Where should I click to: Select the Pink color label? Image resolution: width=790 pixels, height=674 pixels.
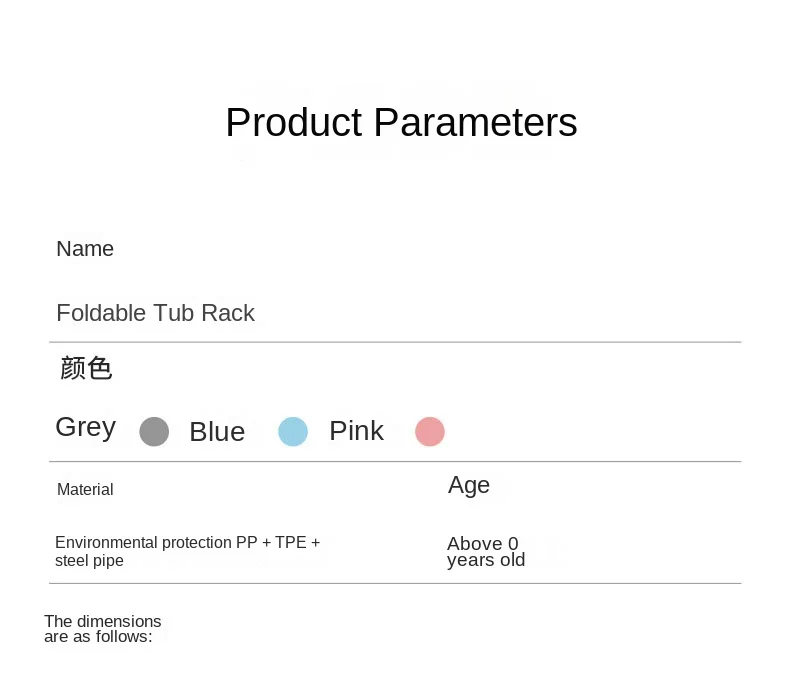click(357, 431)
